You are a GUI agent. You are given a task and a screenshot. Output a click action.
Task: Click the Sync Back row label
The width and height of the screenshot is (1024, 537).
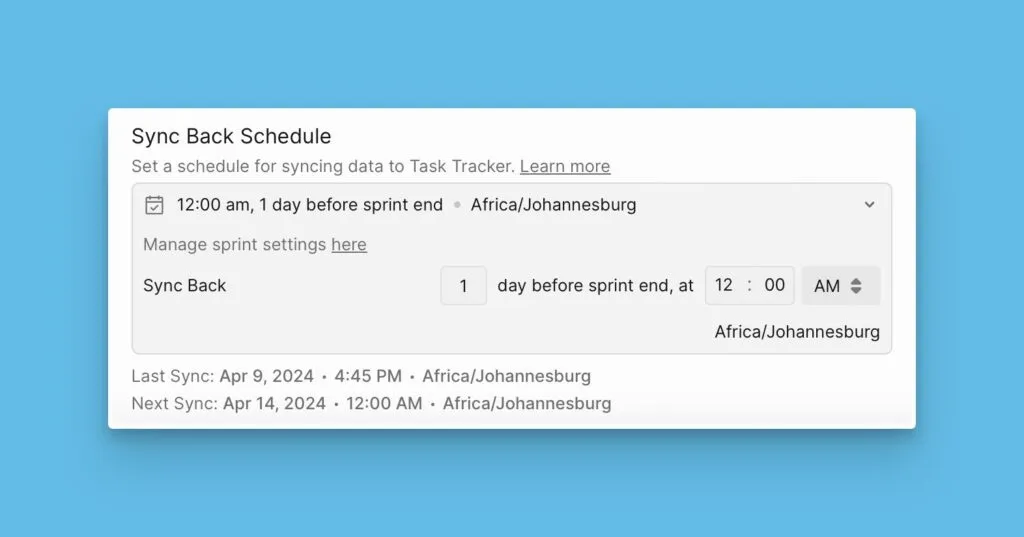185,286
